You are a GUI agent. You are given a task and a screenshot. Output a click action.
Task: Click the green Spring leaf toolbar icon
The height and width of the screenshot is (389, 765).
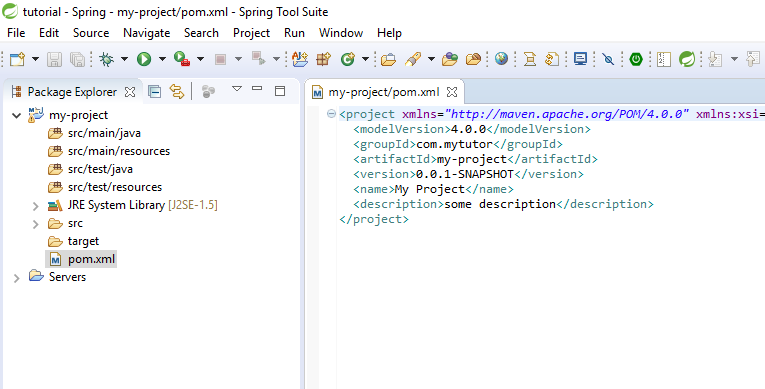pos(687,59)
